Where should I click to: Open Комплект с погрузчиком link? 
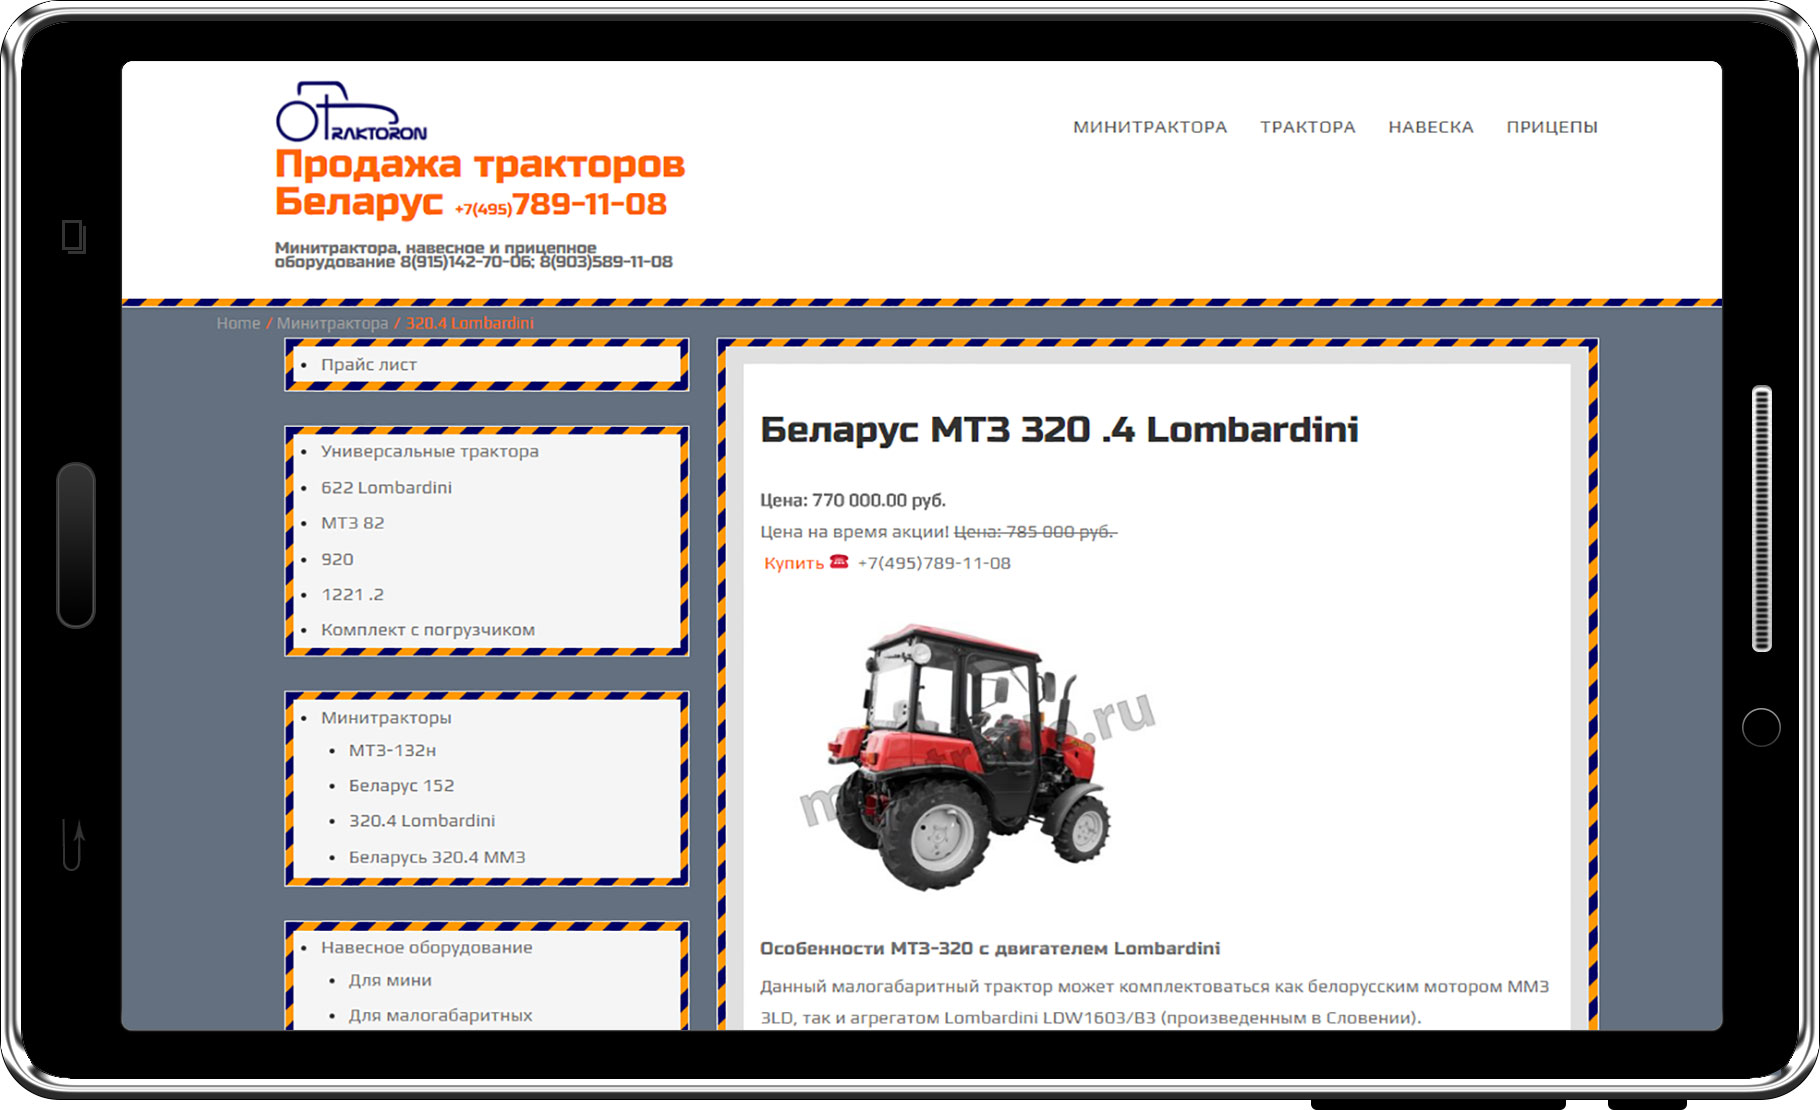[428, 630]
